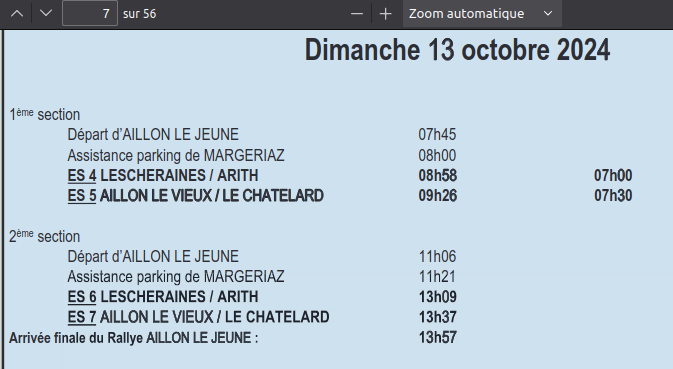673x369 pixels.
Task: Click the underlined ES 5 label
Action: [82, 196]
